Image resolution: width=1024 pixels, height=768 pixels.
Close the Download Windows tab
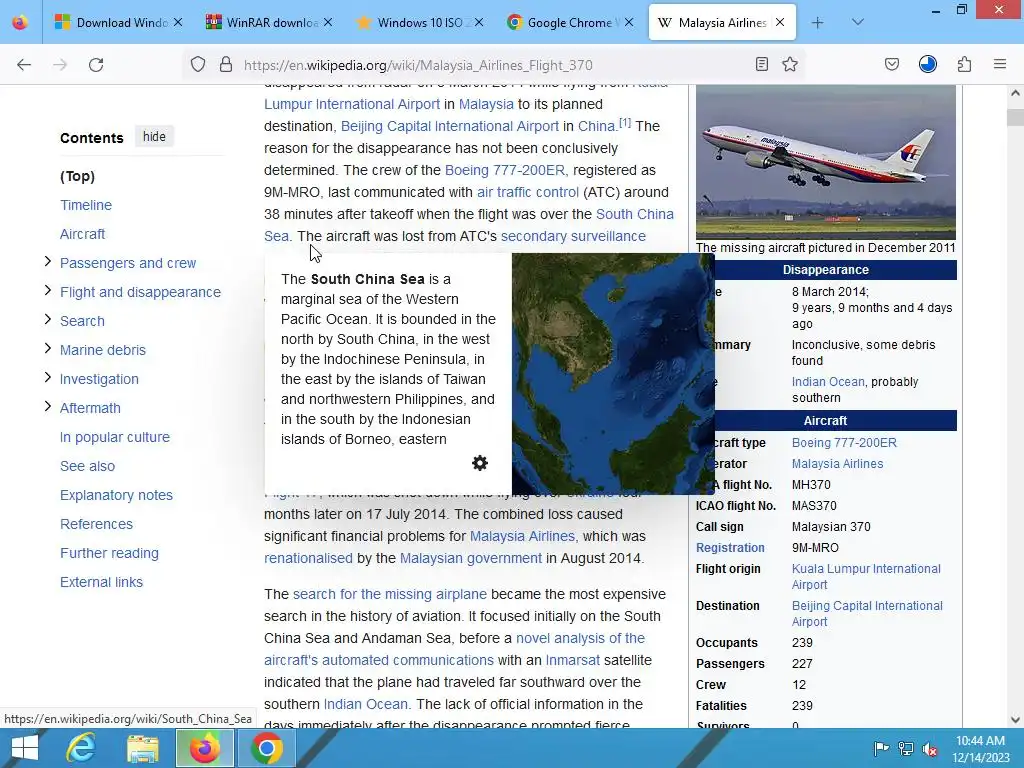pos(178,23)
